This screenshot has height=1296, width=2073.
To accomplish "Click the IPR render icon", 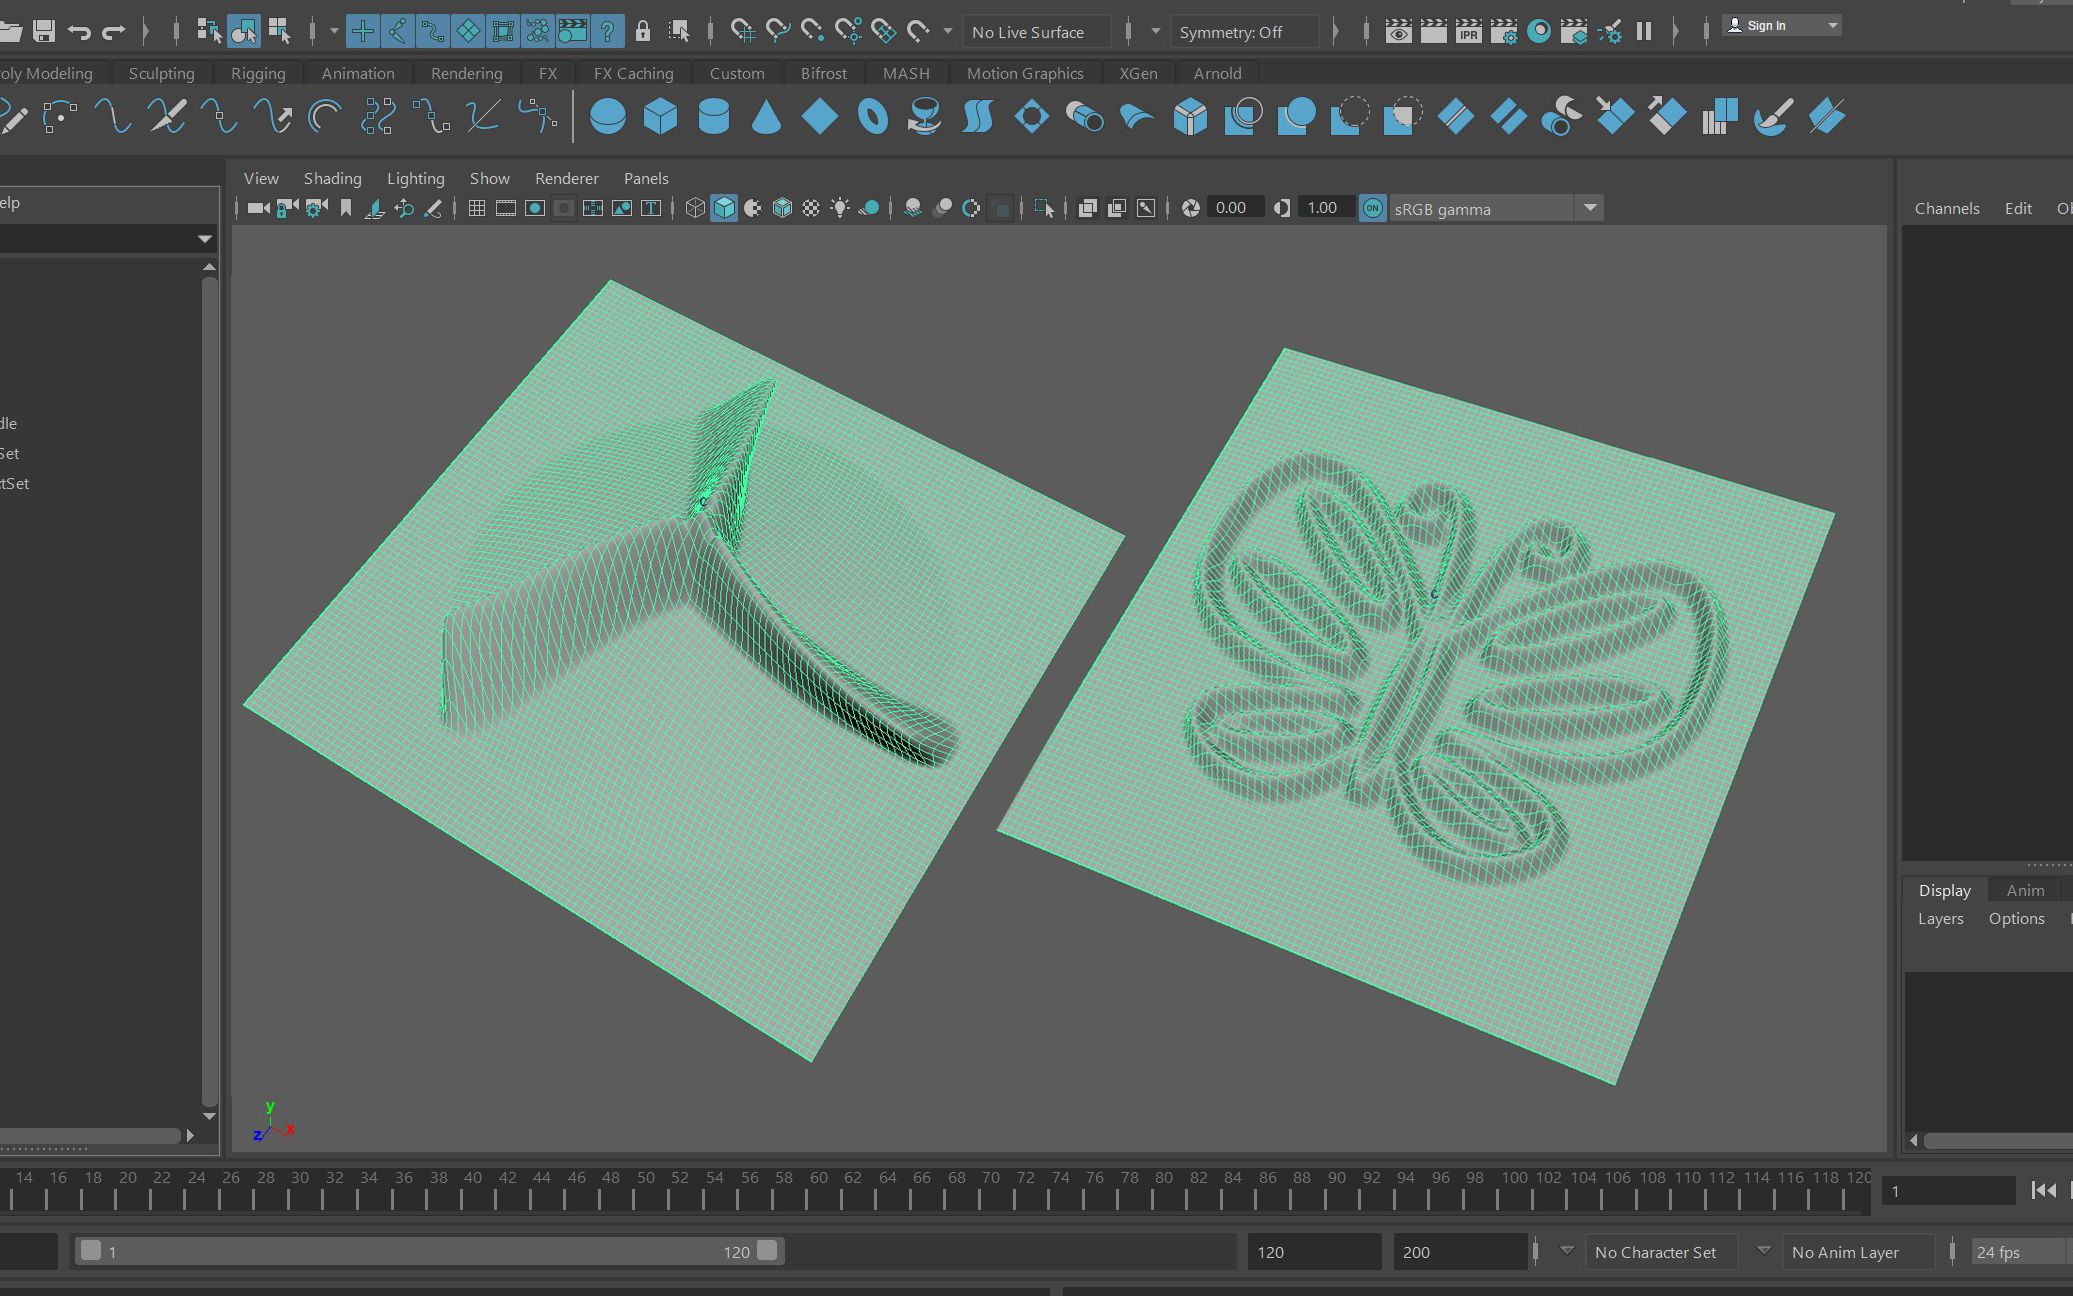I will (x=1468, y=31).
